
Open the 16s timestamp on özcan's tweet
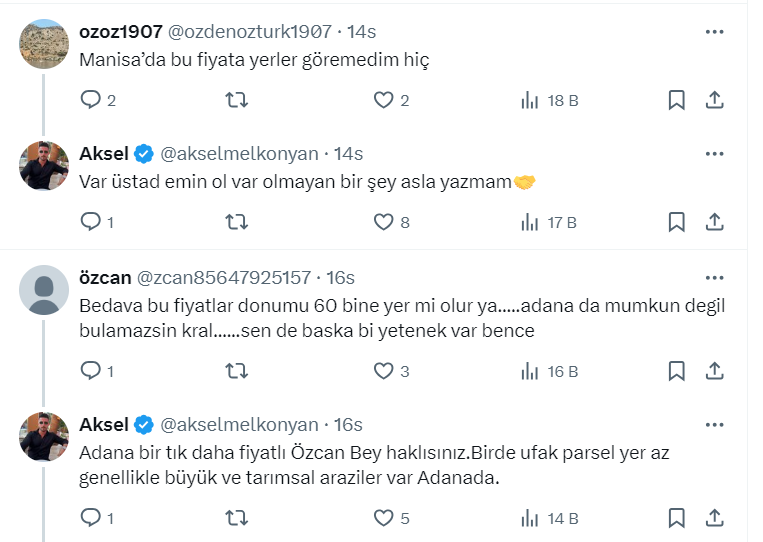(x=341, y=277)
